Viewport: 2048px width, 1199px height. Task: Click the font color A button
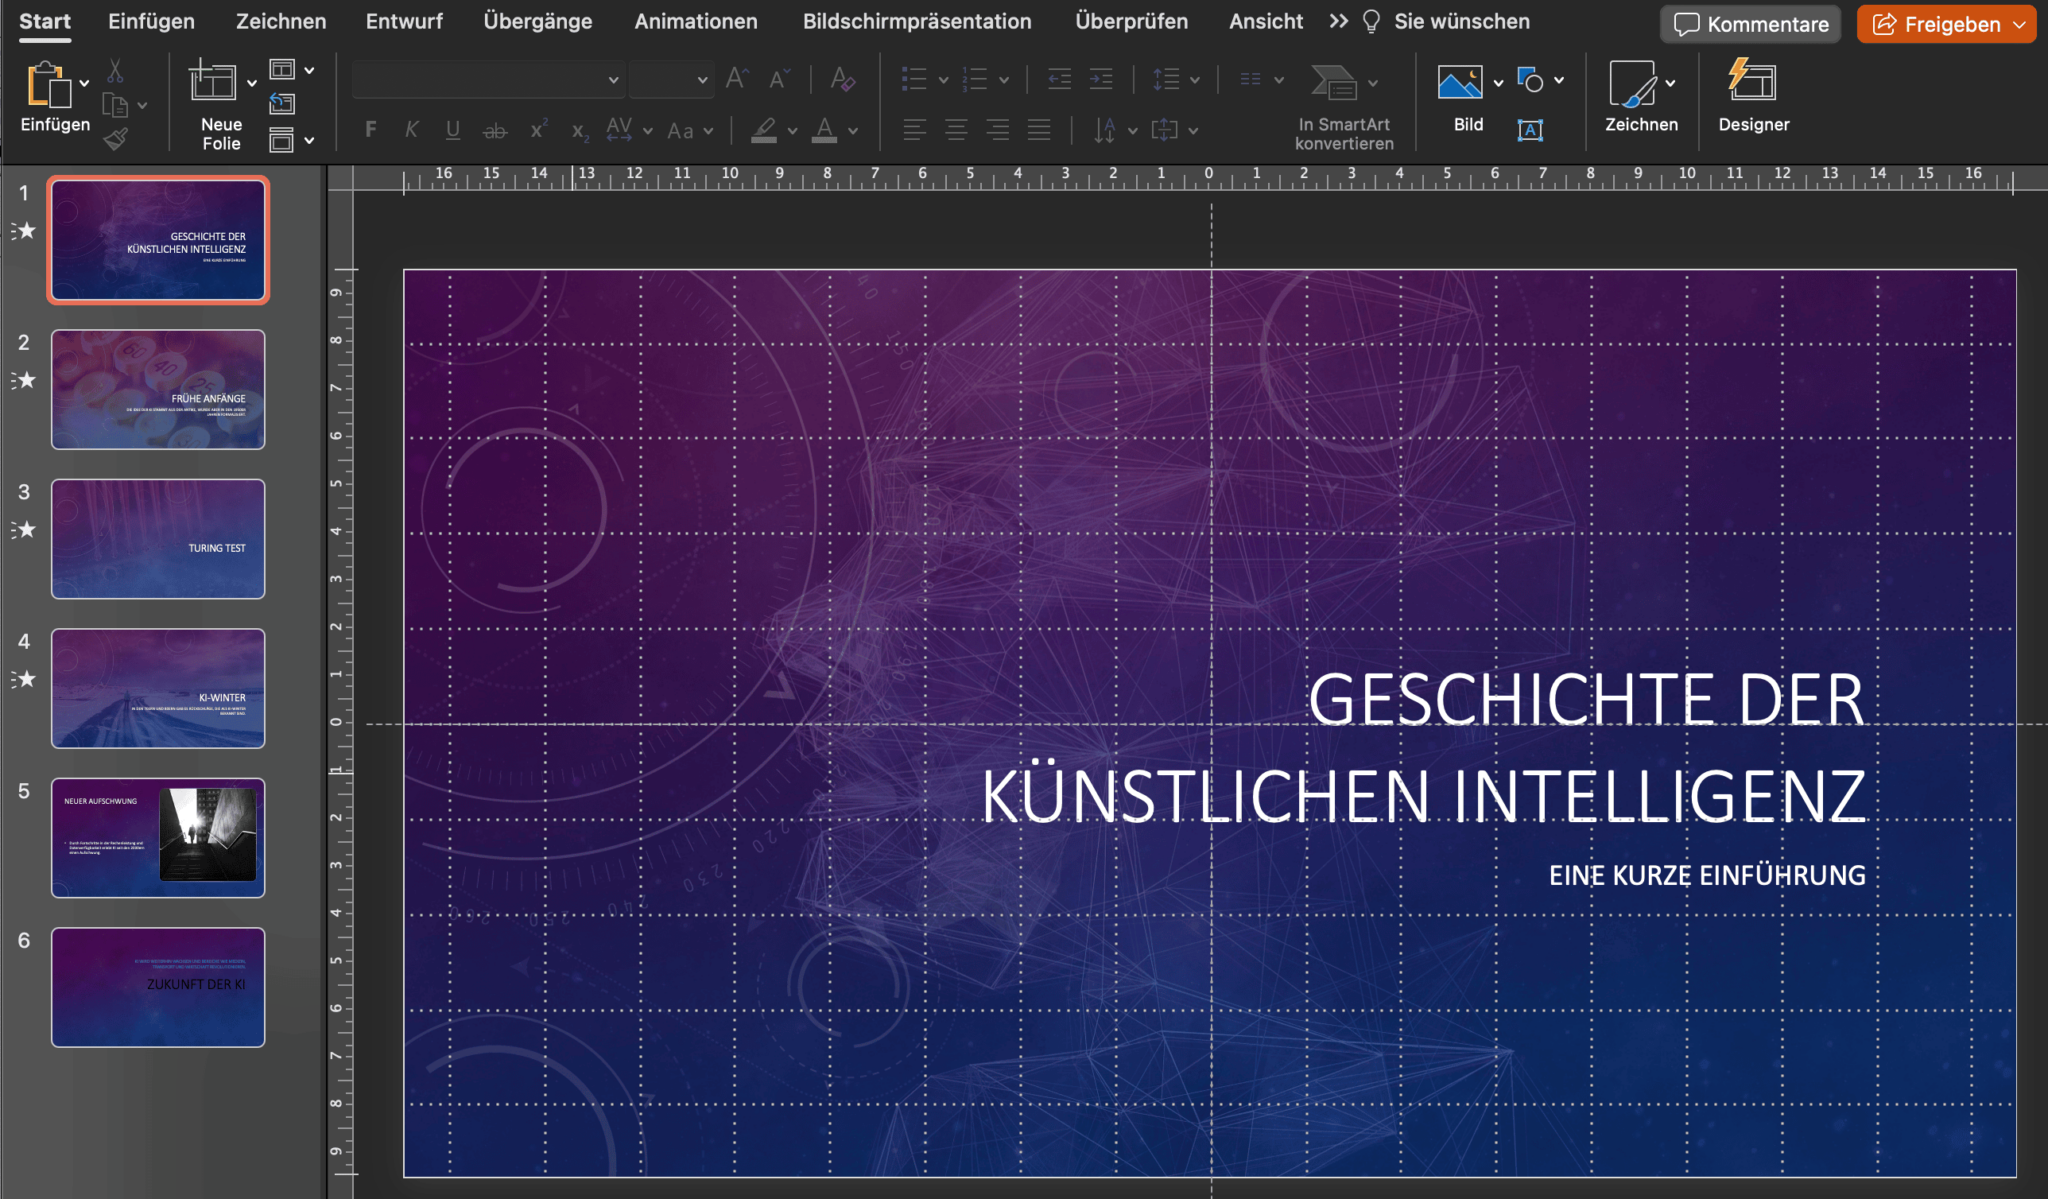coord(825,130)
